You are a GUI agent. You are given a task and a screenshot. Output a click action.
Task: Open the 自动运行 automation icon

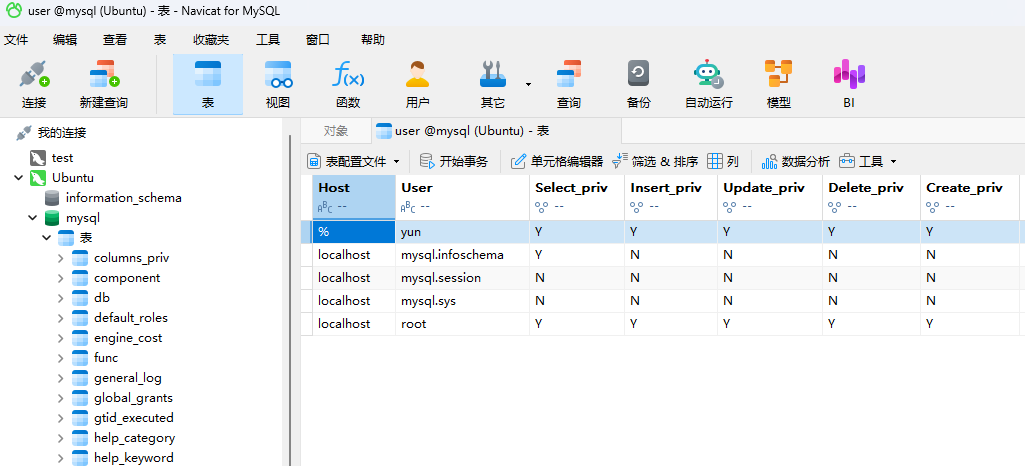pyautogui.click(x=709, y=85)
